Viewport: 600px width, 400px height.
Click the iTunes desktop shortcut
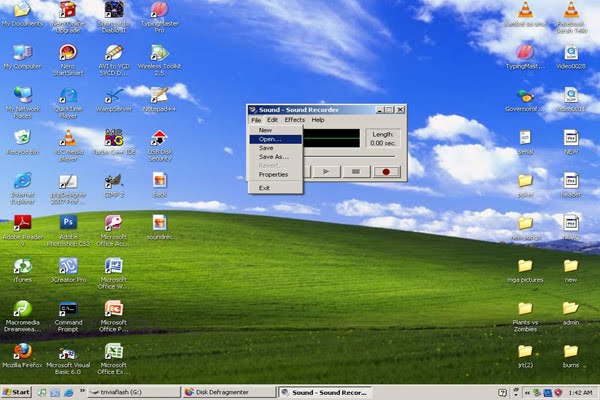pyautogui.click(x=23, y=270)
